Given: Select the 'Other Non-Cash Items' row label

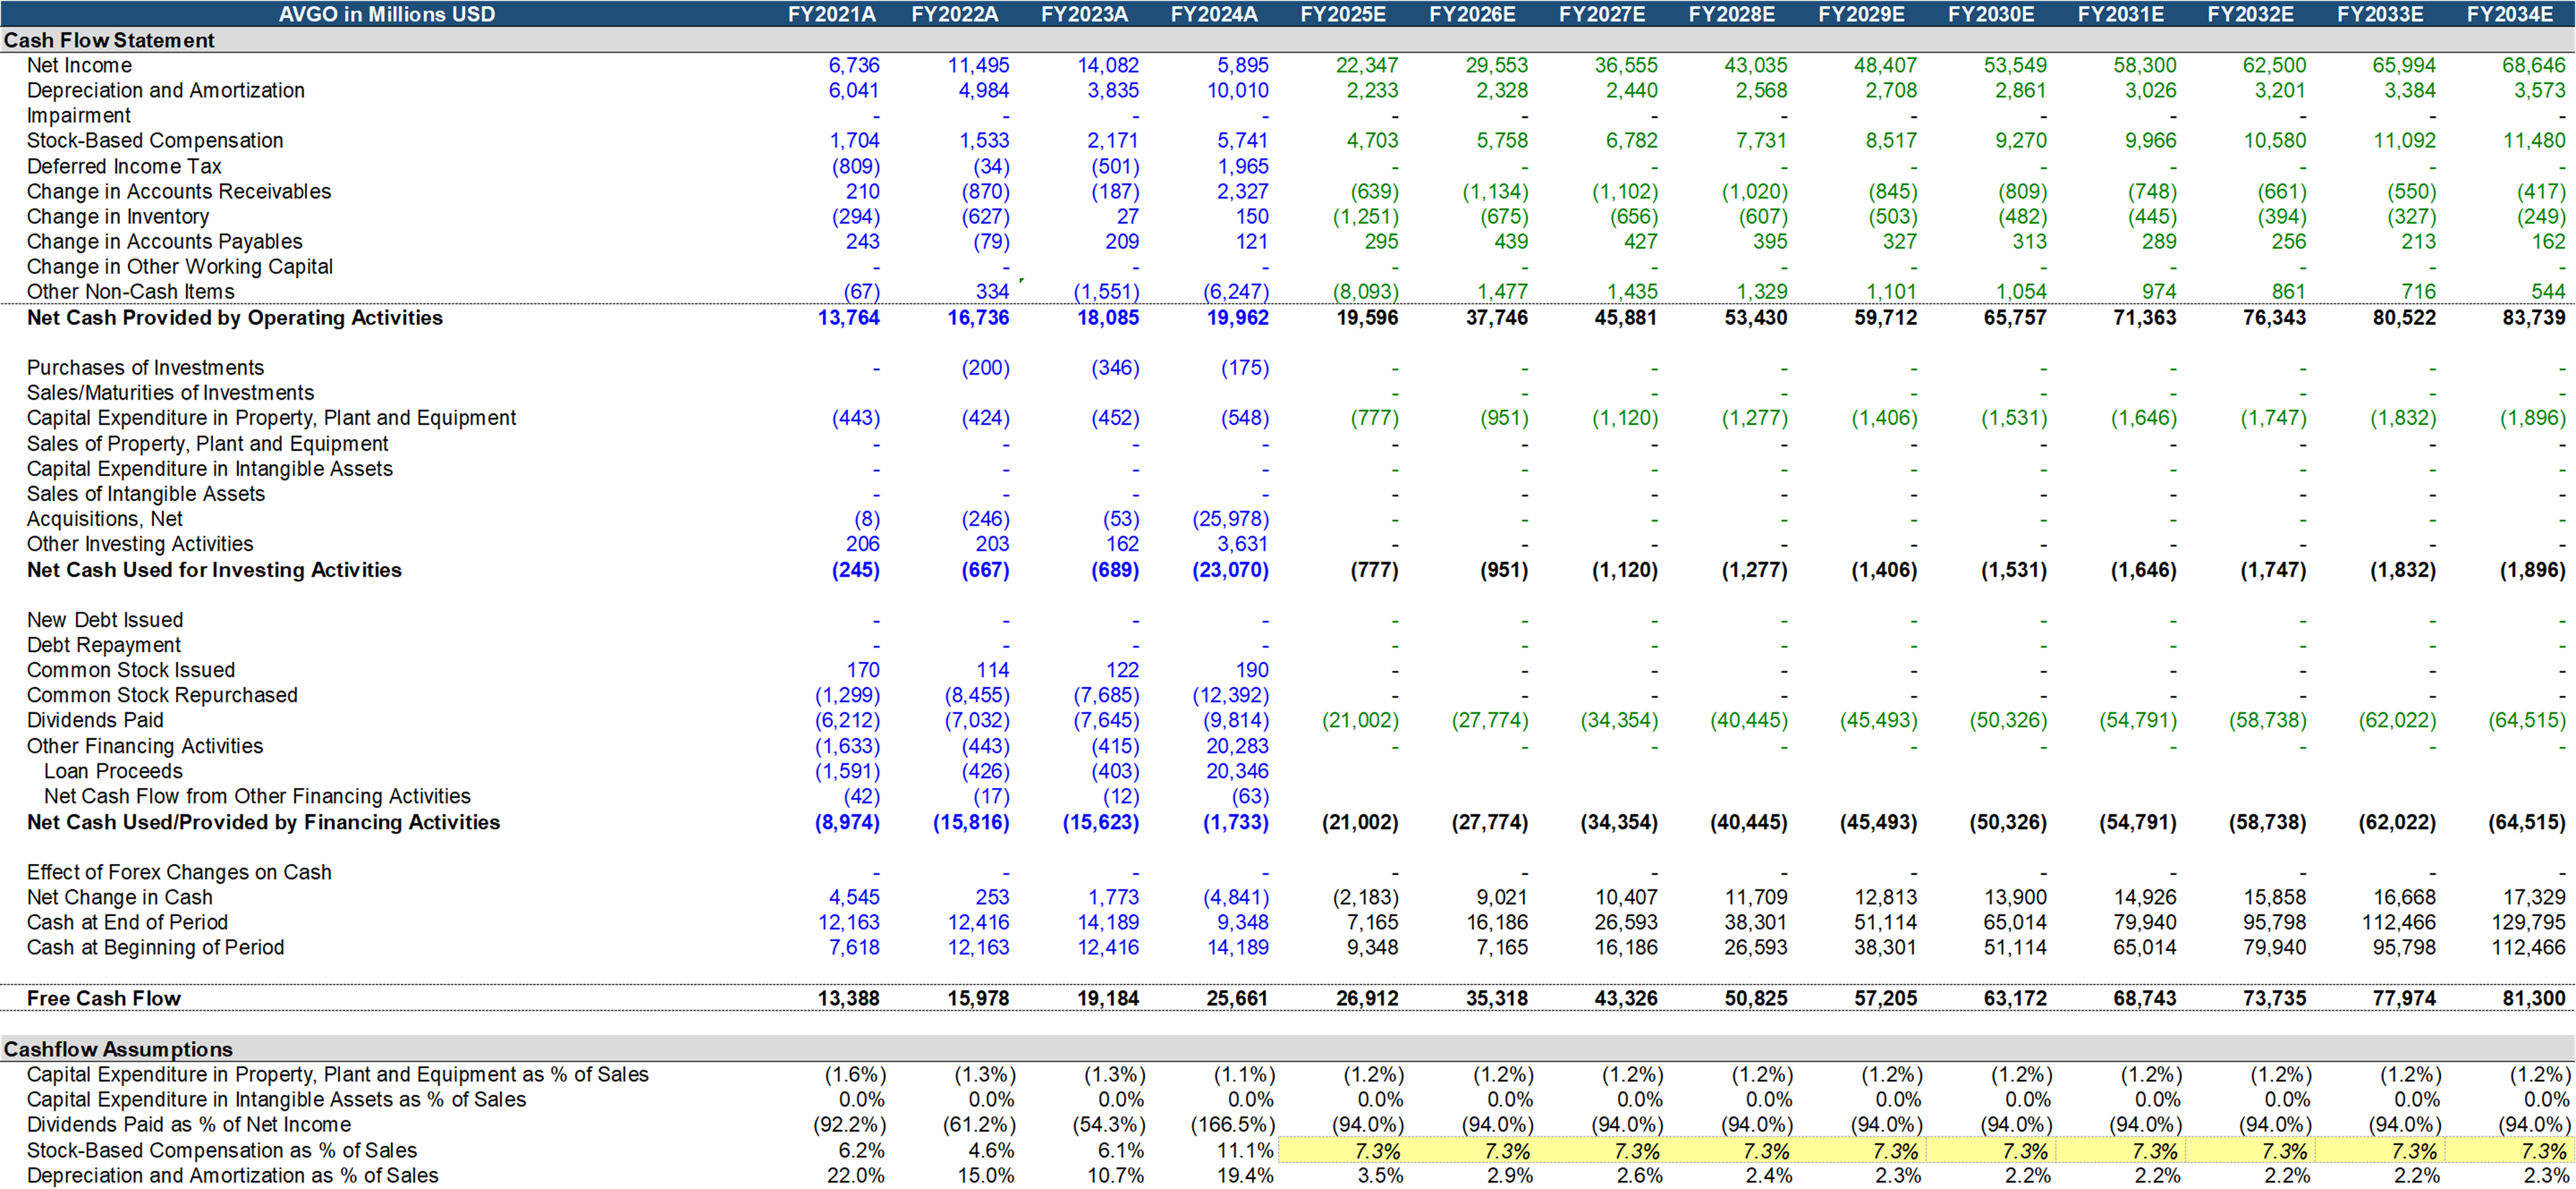Looking at the screenshot, I should (x=130, y=291).
